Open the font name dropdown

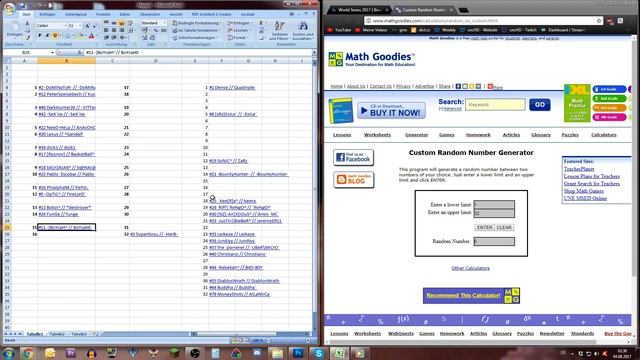[x=65, y=26]
